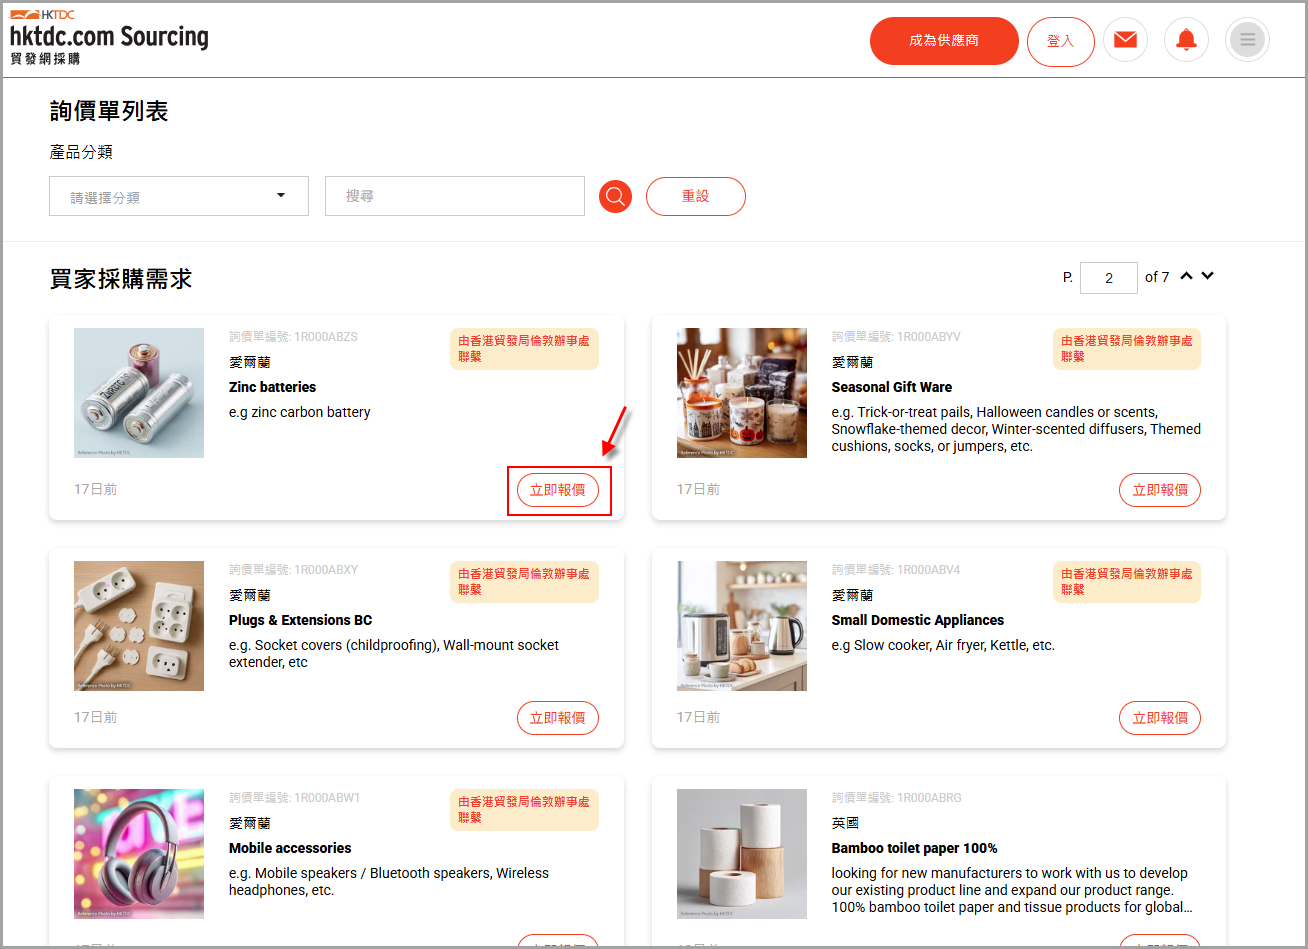Click the hktdc.com Sourcing logo
The height and width of the screenshot is (949, 1308).
(x=109, y=38)
